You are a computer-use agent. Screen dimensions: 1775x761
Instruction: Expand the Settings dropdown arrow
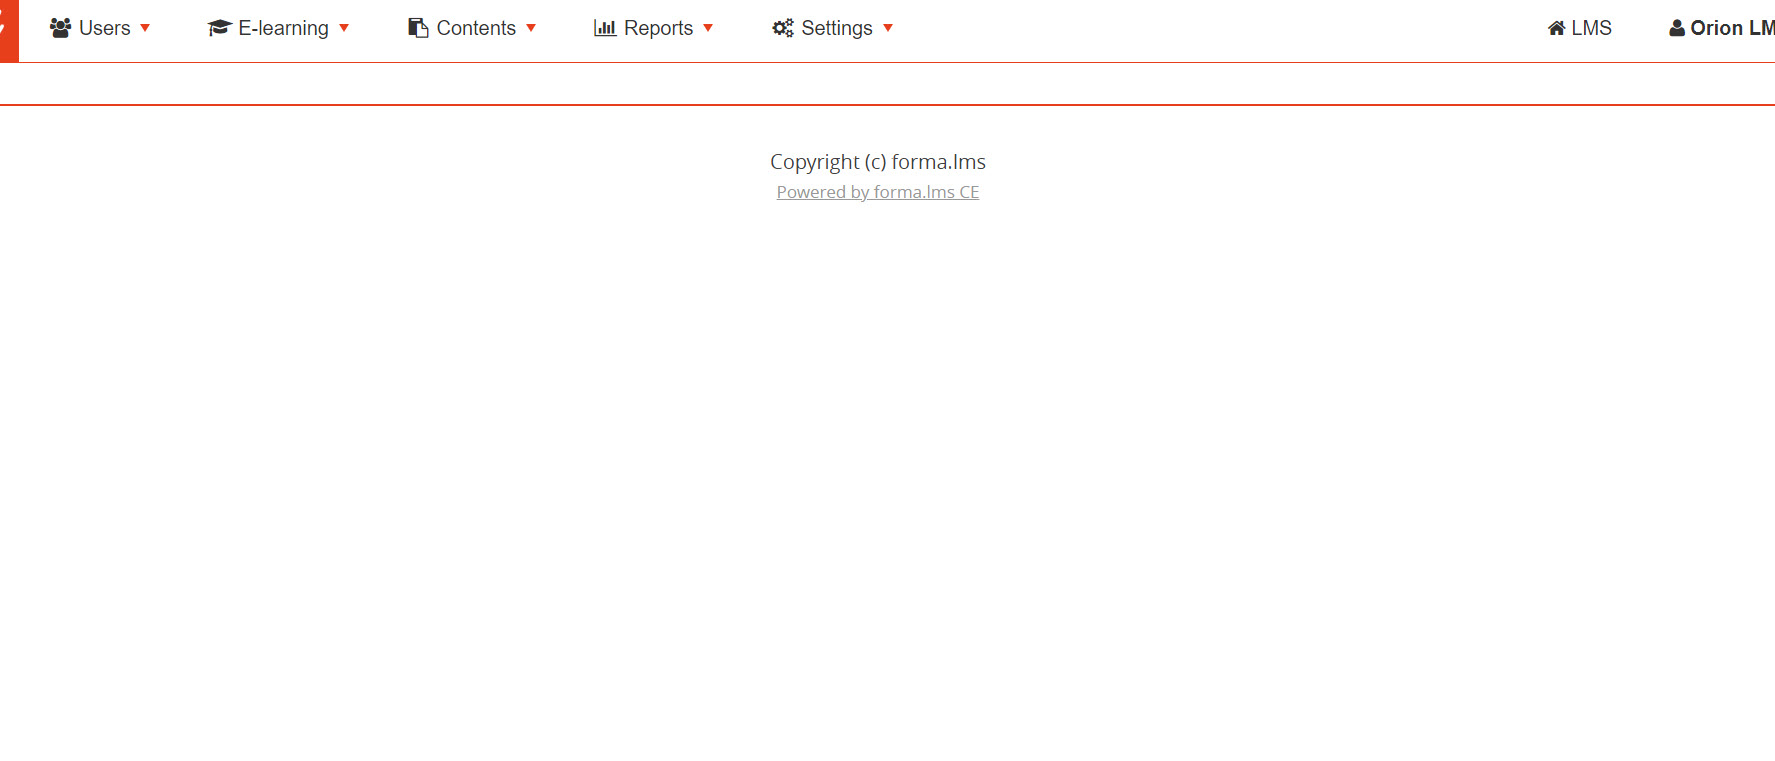point(888,28)
